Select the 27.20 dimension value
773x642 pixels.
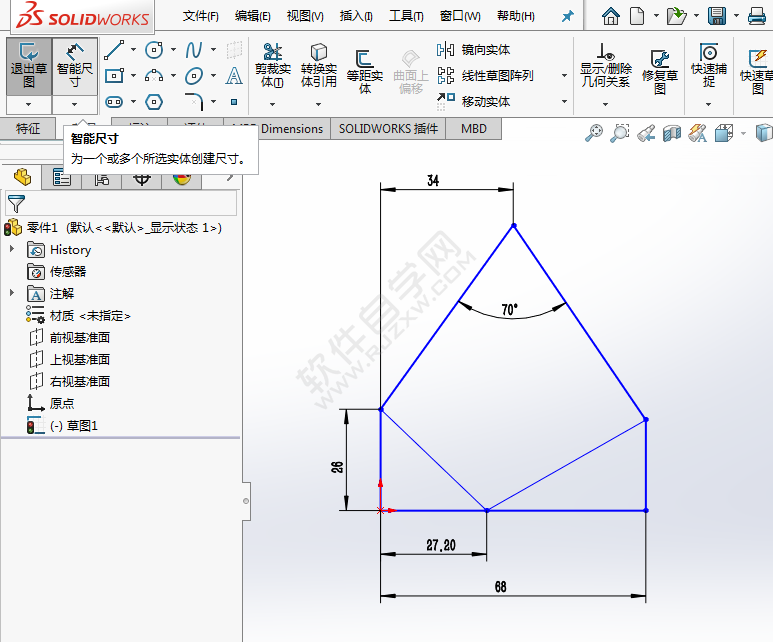coord(441,545)
